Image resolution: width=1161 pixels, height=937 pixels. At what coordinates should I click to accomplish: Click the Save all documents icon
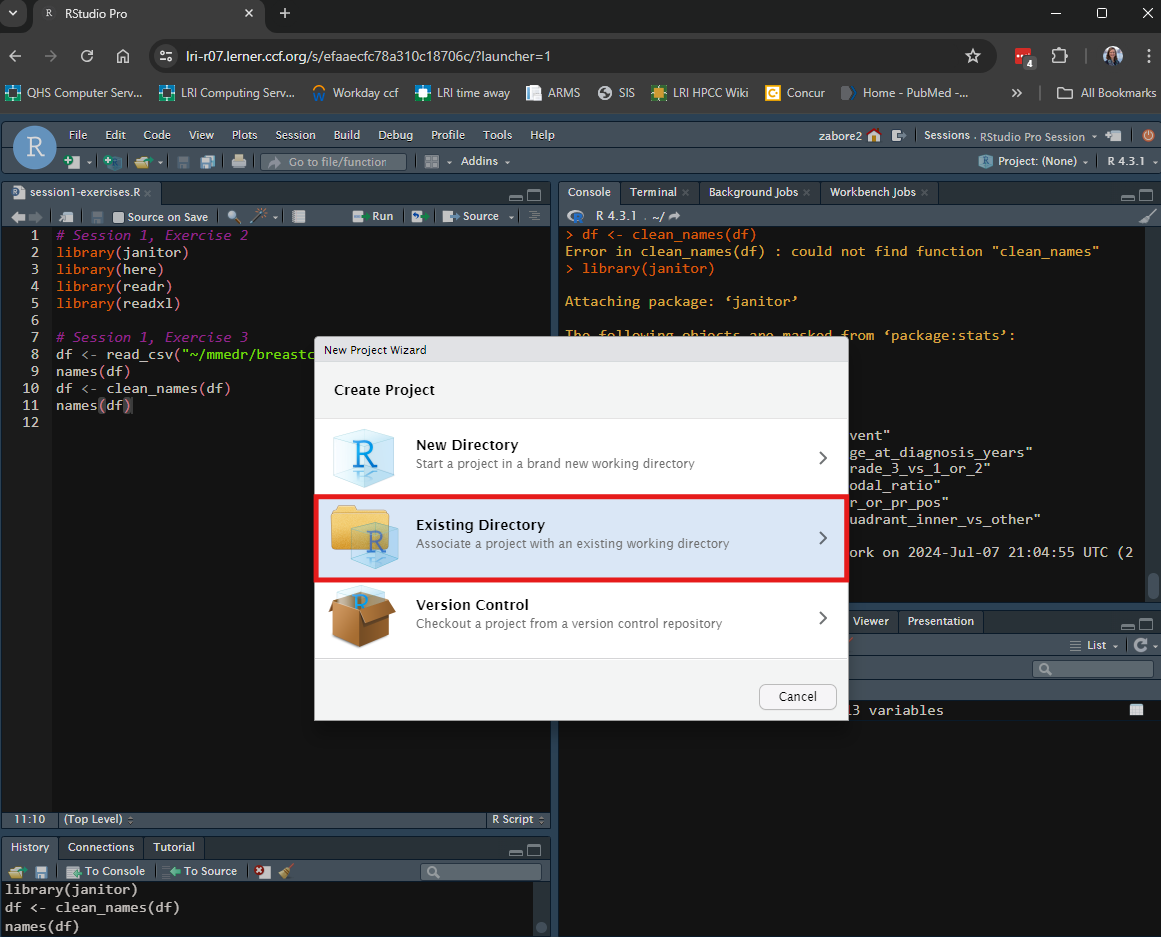coord(207,161)
